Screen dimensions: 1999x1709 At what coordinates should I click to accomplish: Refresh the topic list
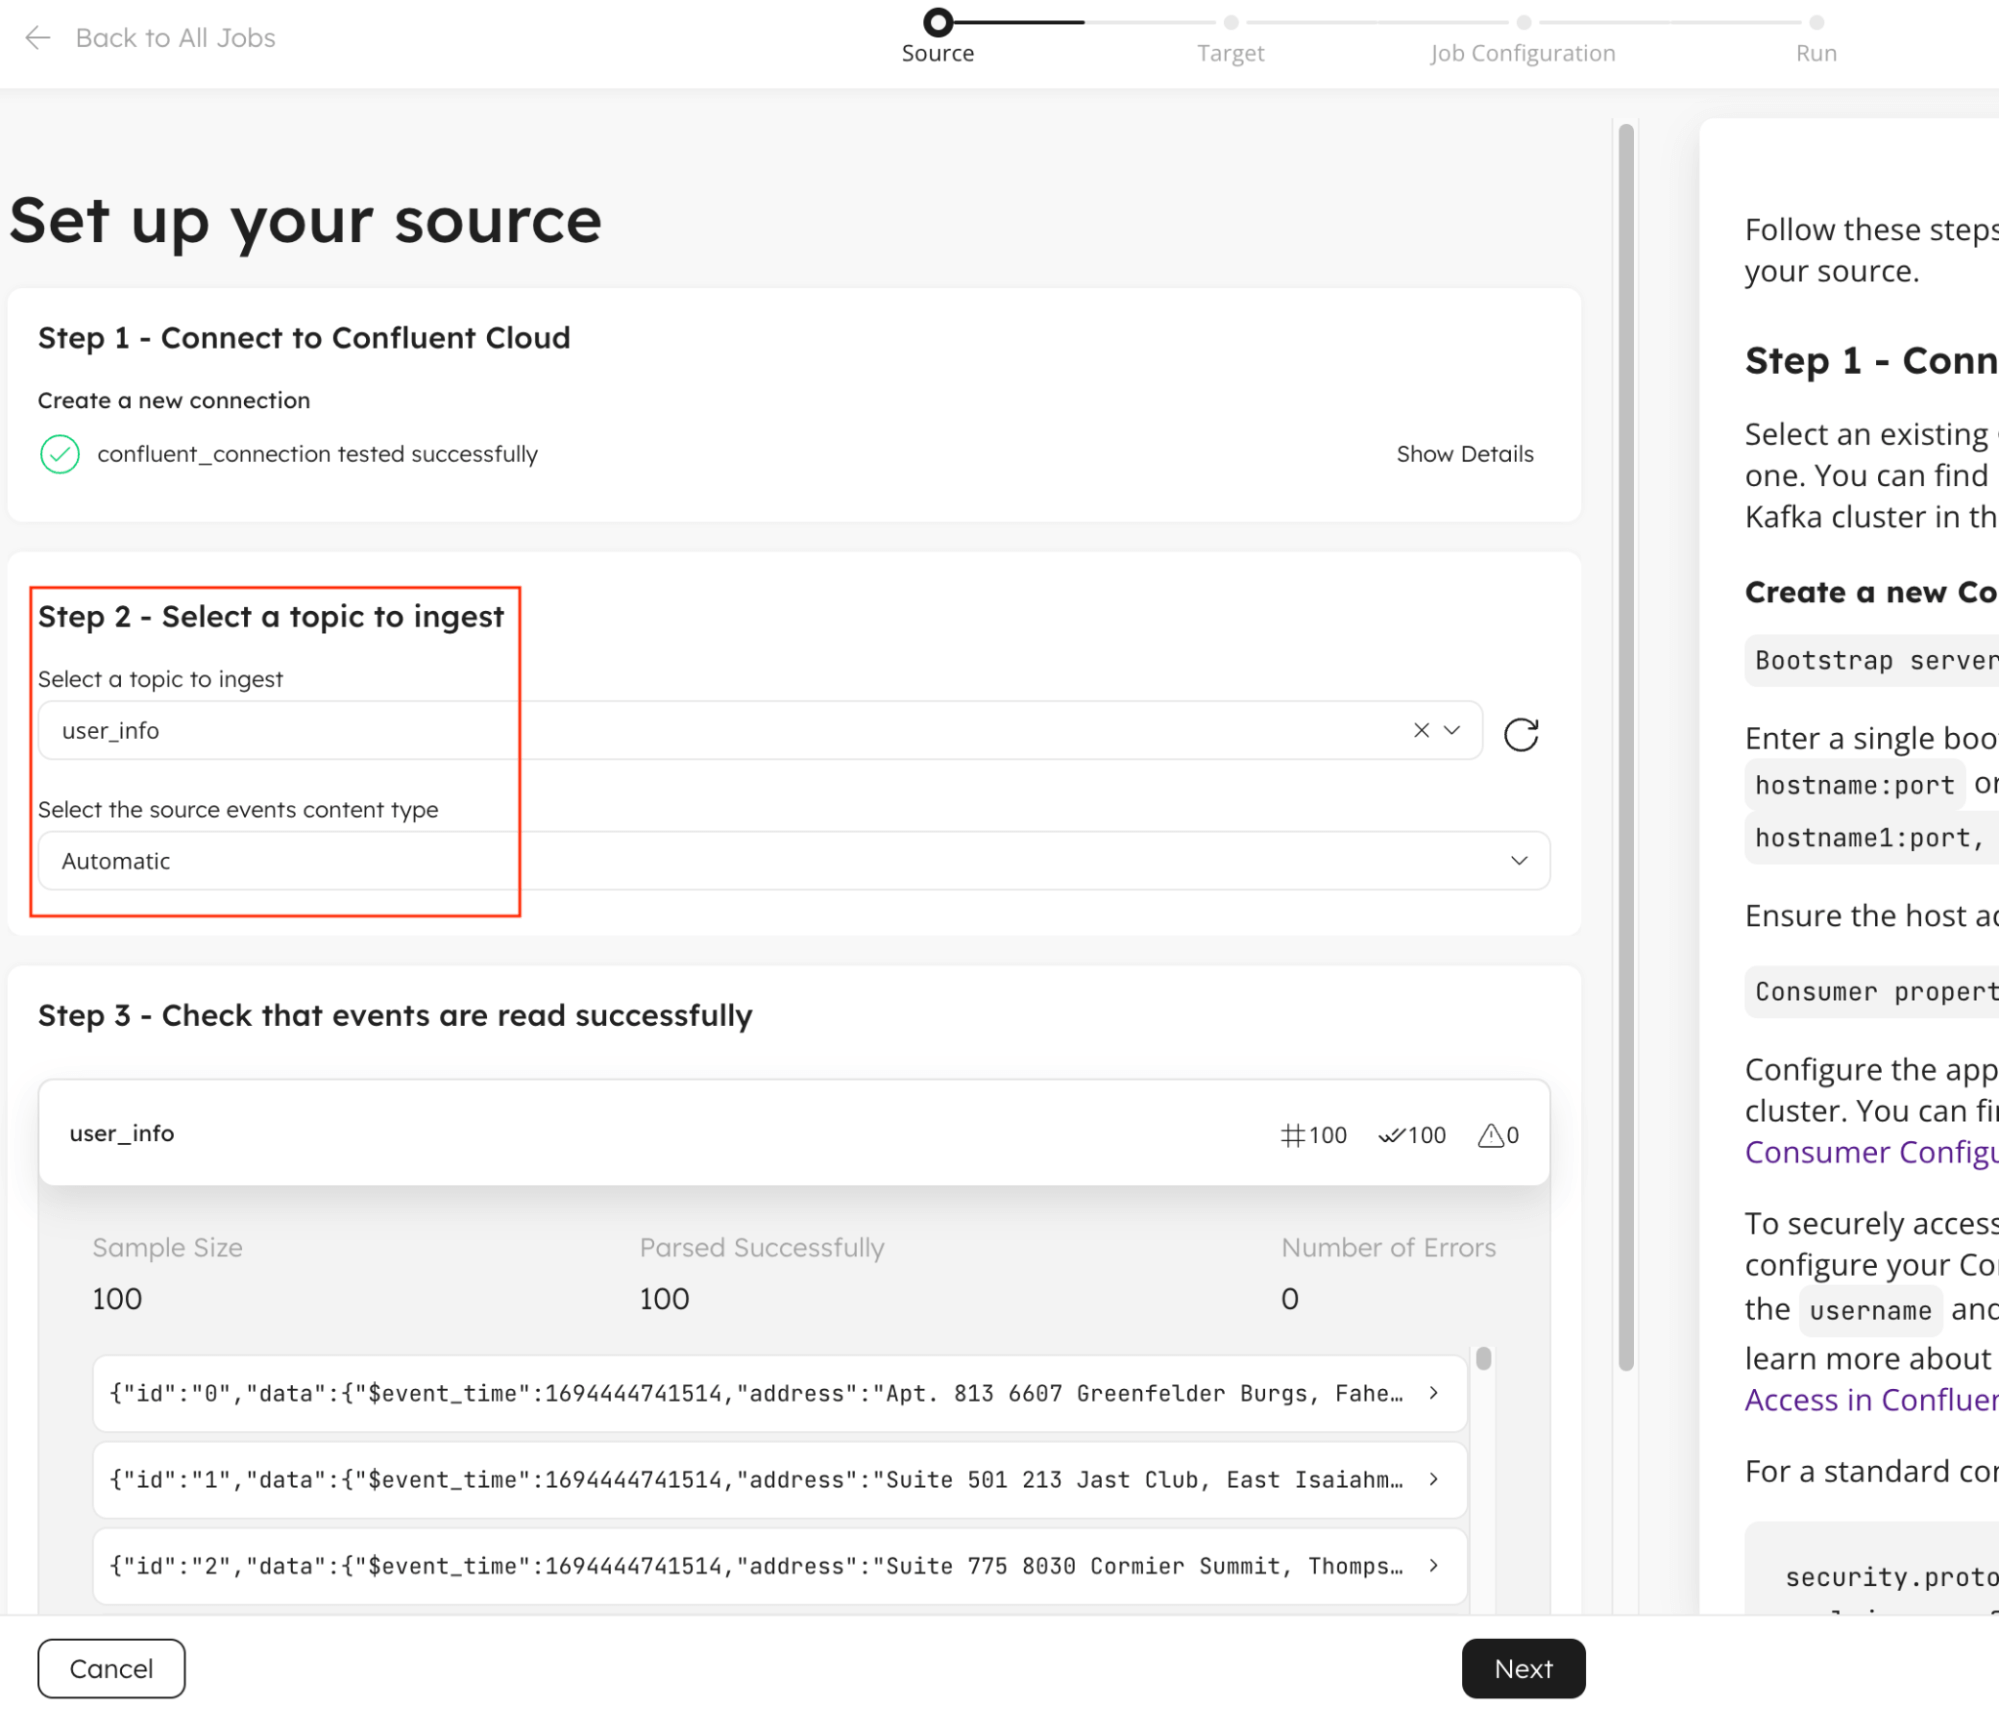(x=1520, y=734)
